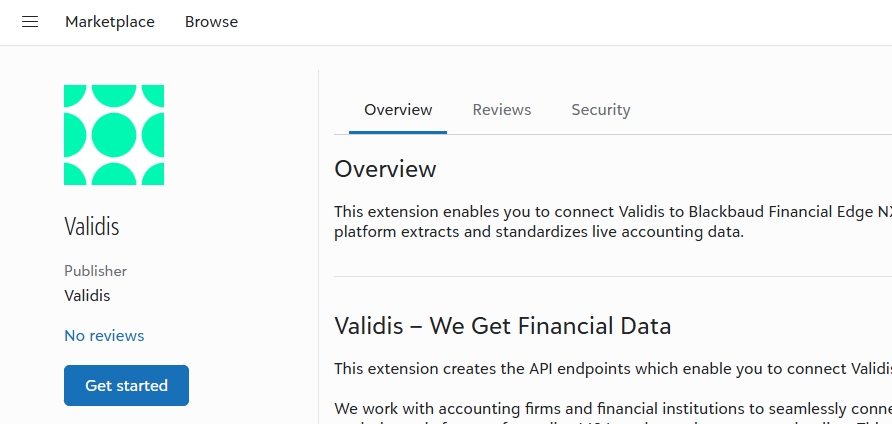Open the Security tab
This screenshot has height=424, width=892.
pos(601,109)
